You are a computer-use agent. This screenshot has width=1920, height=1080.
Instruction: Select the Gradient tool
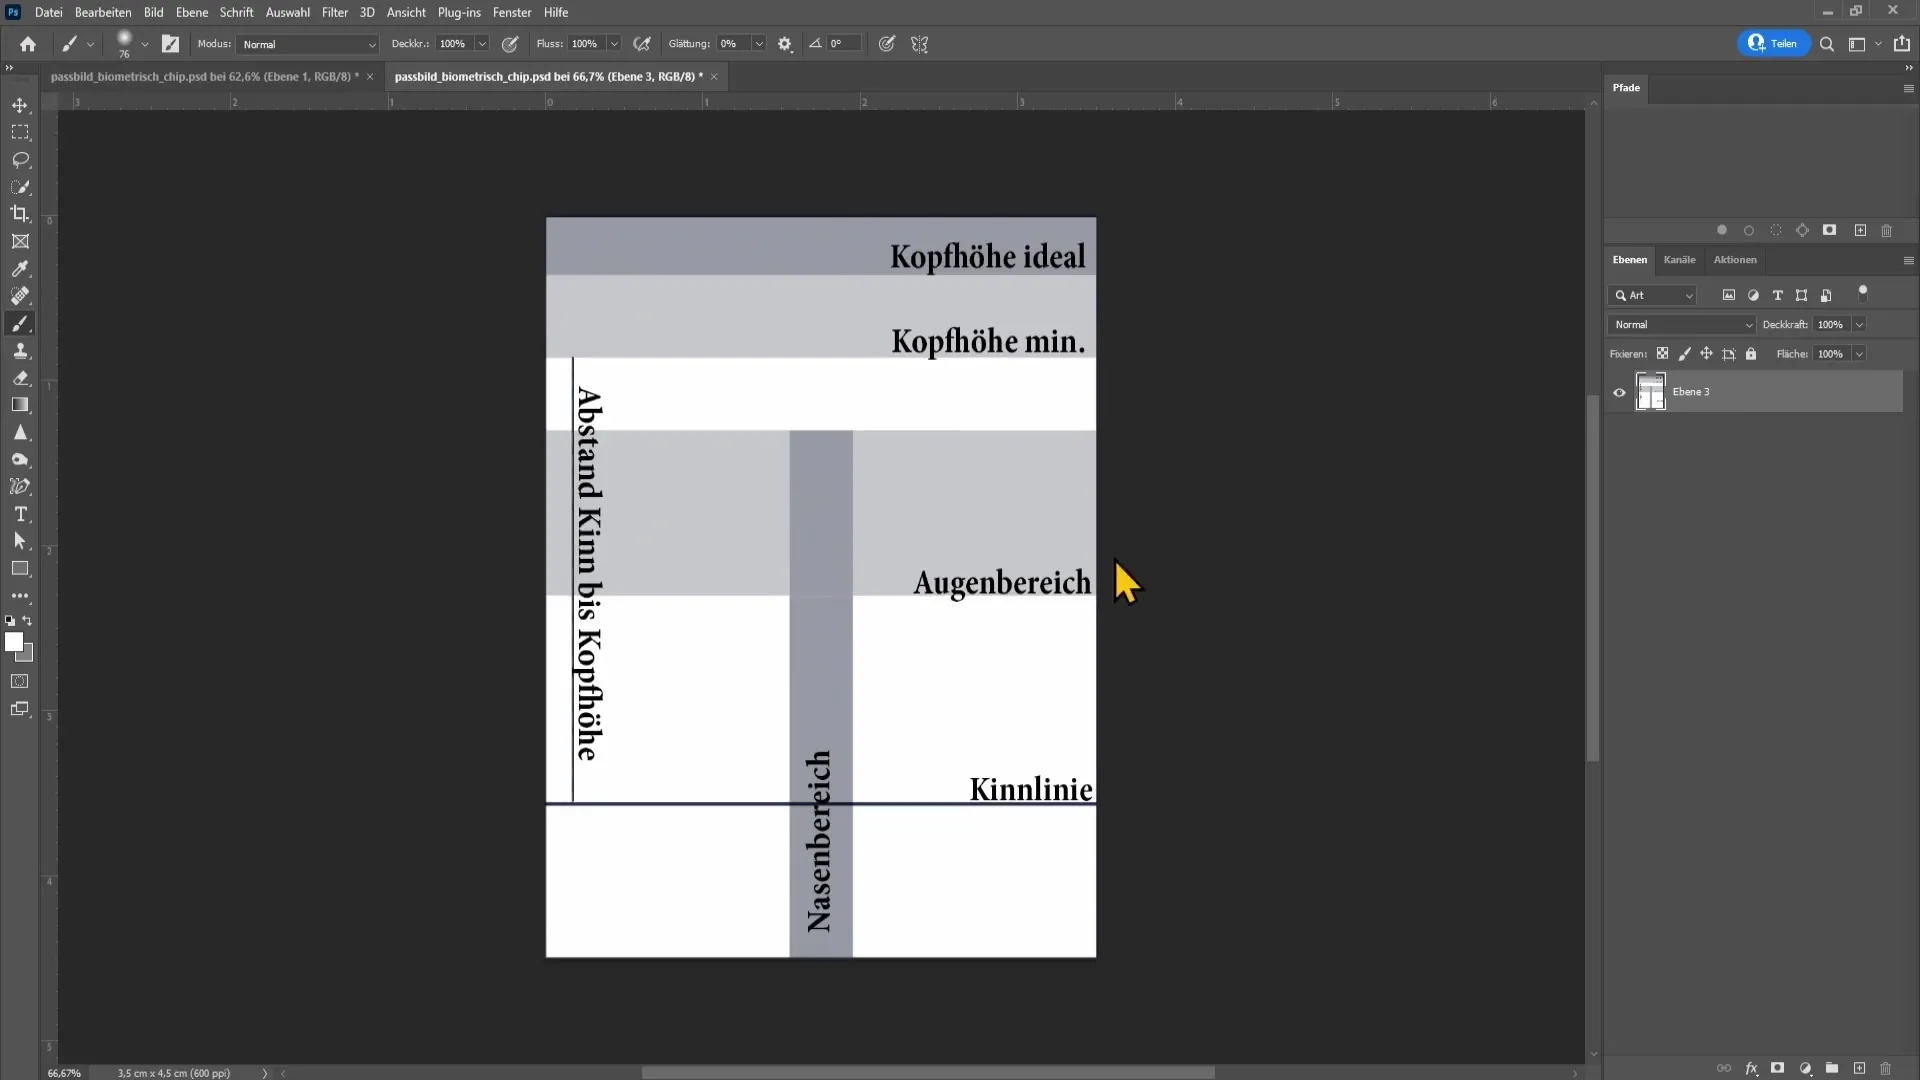[20, 405]
